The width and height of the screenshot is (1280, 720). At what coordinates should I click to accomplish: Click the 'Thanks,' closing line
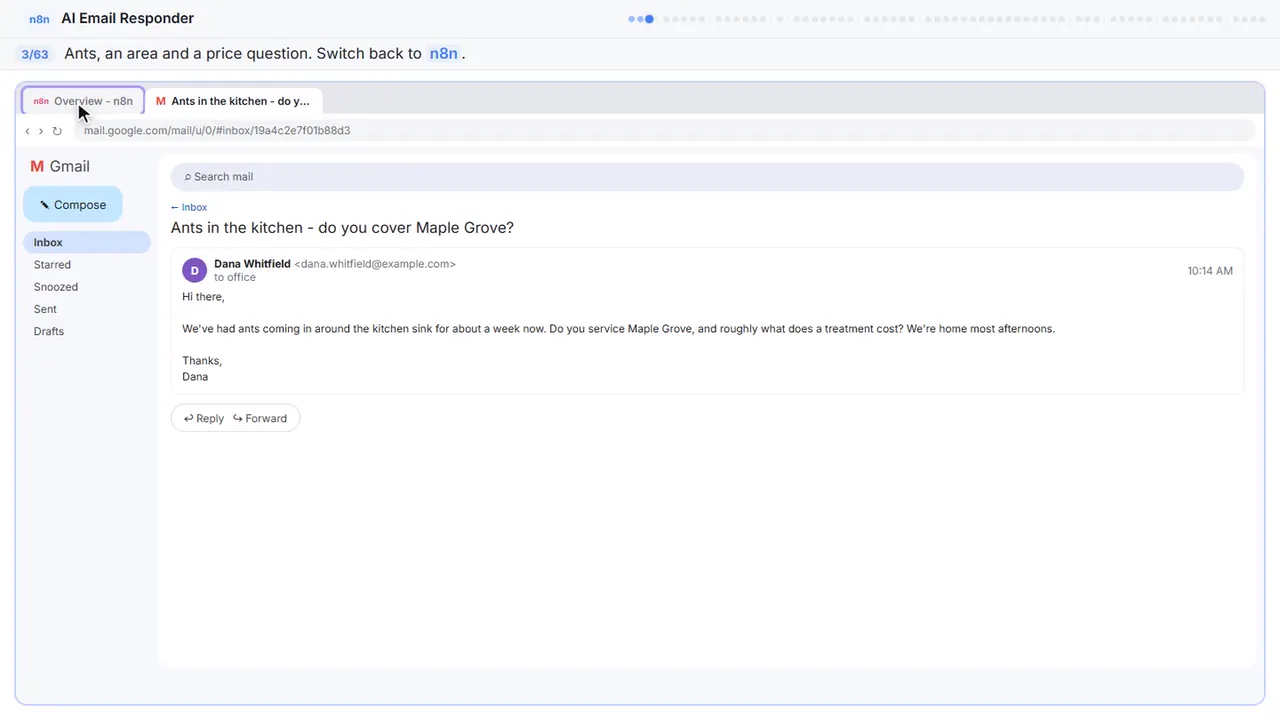(x=202, y=361)
